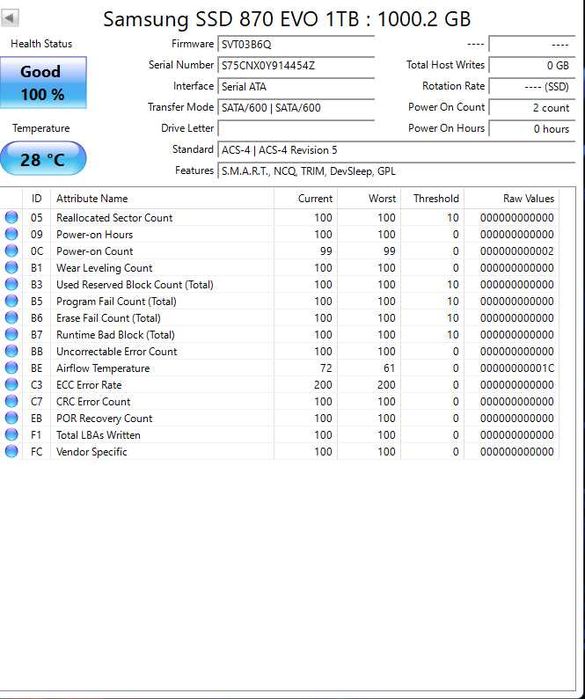Click the Good 100 % health status button

pyautogui.click(x=43, y=82)
